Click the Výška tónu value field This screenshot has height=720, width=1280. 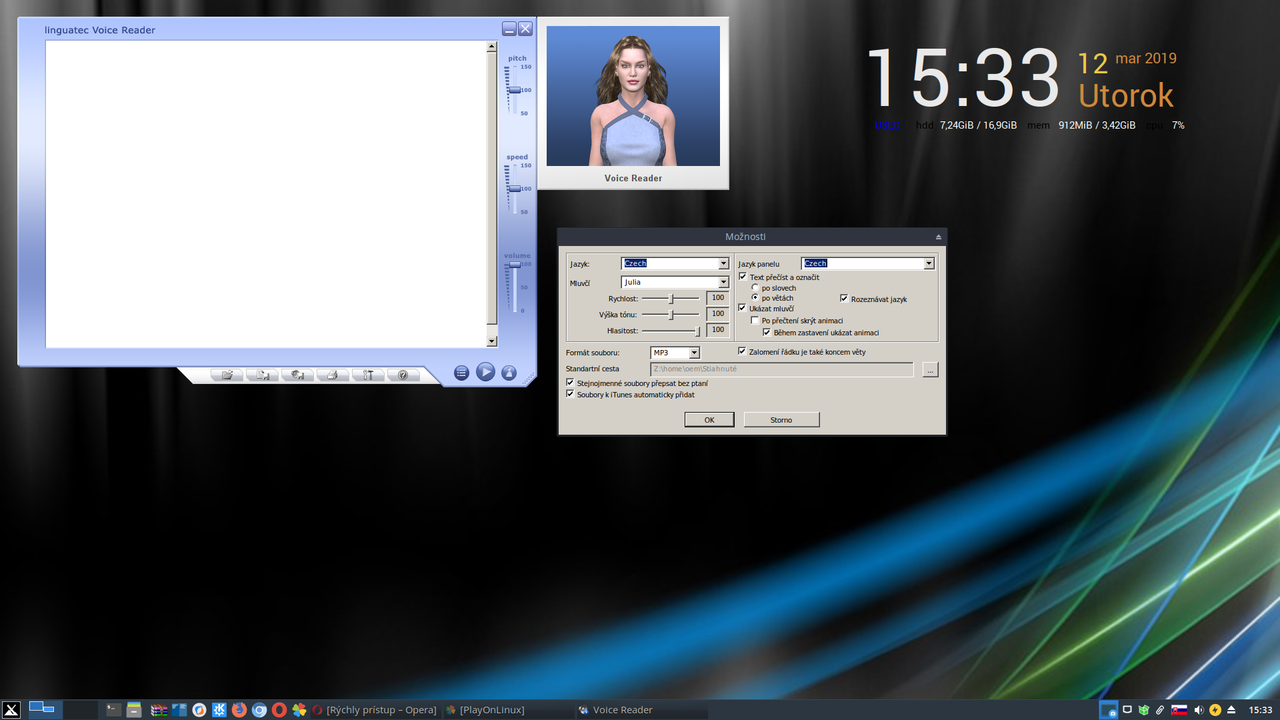pos(717,314)
